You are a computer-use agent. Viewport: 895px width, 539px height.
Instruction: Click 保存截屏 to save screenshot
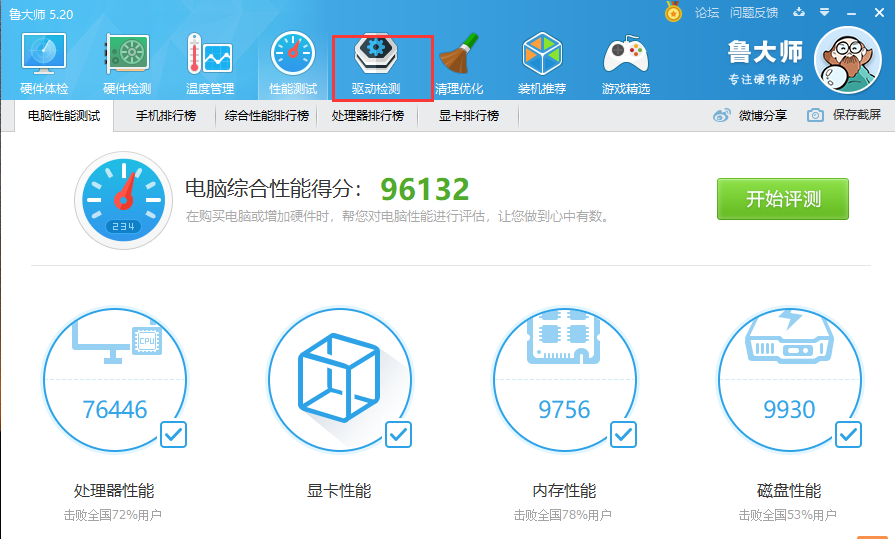point(845,116)
